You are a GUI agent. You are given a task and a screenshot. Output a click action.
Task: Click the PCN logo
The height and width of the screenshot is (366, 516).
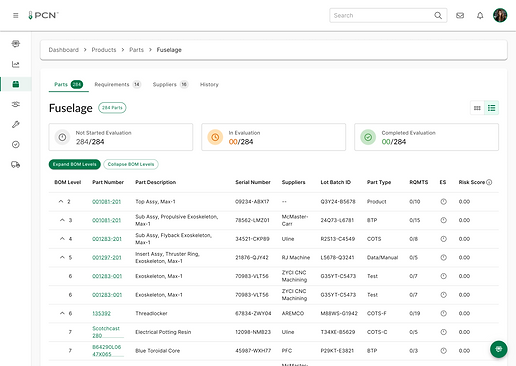click(x=43, y=15)
